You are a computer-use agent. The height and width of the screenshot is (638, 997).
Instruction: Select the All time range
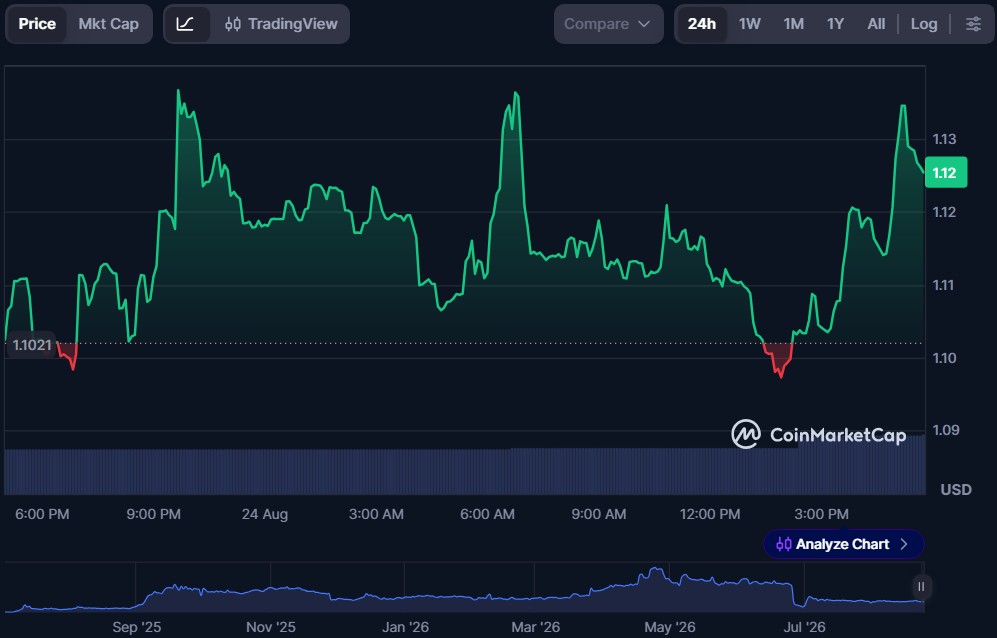click(876, 24)
